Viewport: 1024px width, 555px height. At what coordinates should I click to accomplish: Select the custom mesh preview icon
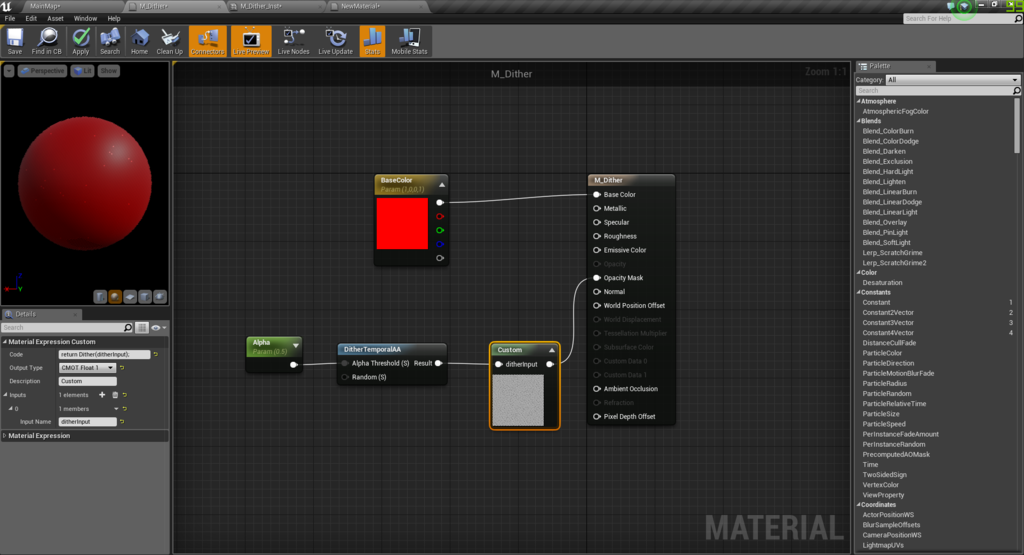(160, 297)
